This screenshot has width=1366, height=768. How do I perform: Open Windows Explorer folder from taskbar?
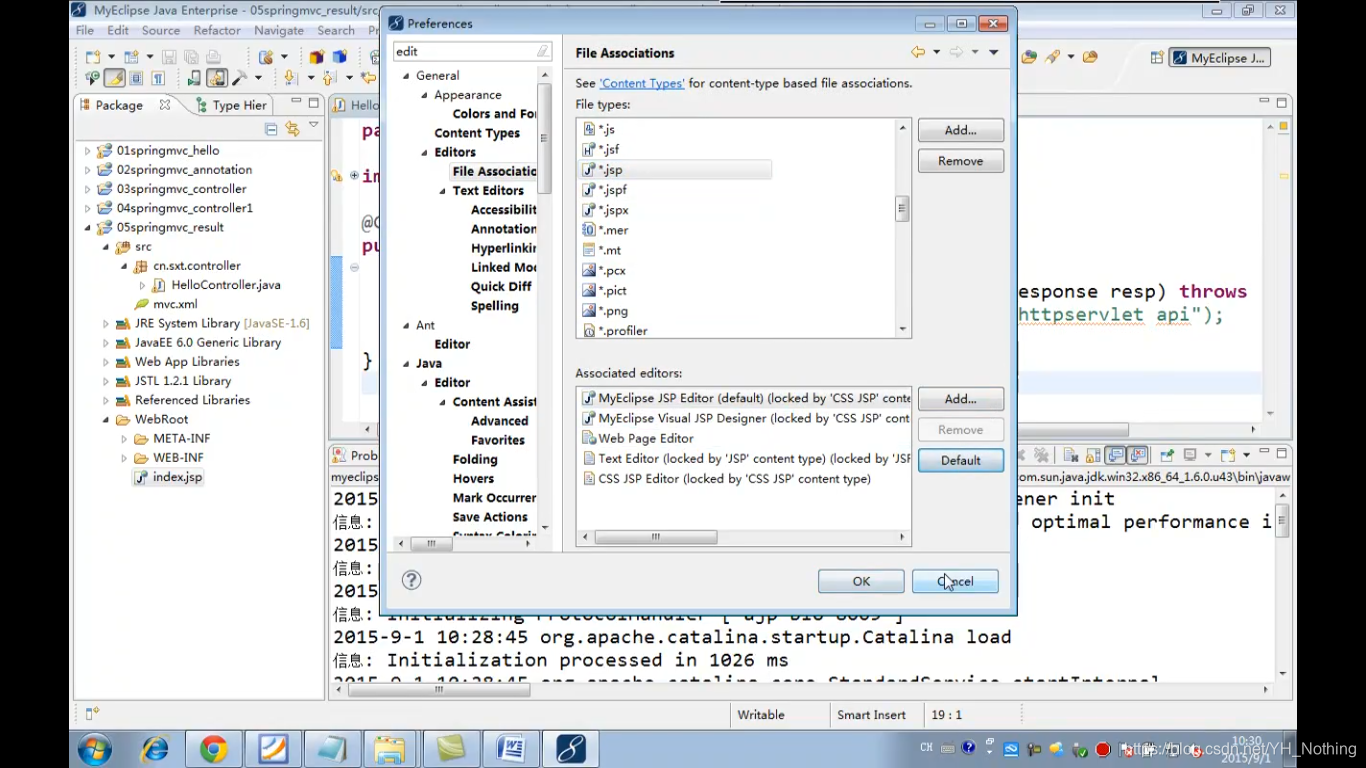(389, 749)
